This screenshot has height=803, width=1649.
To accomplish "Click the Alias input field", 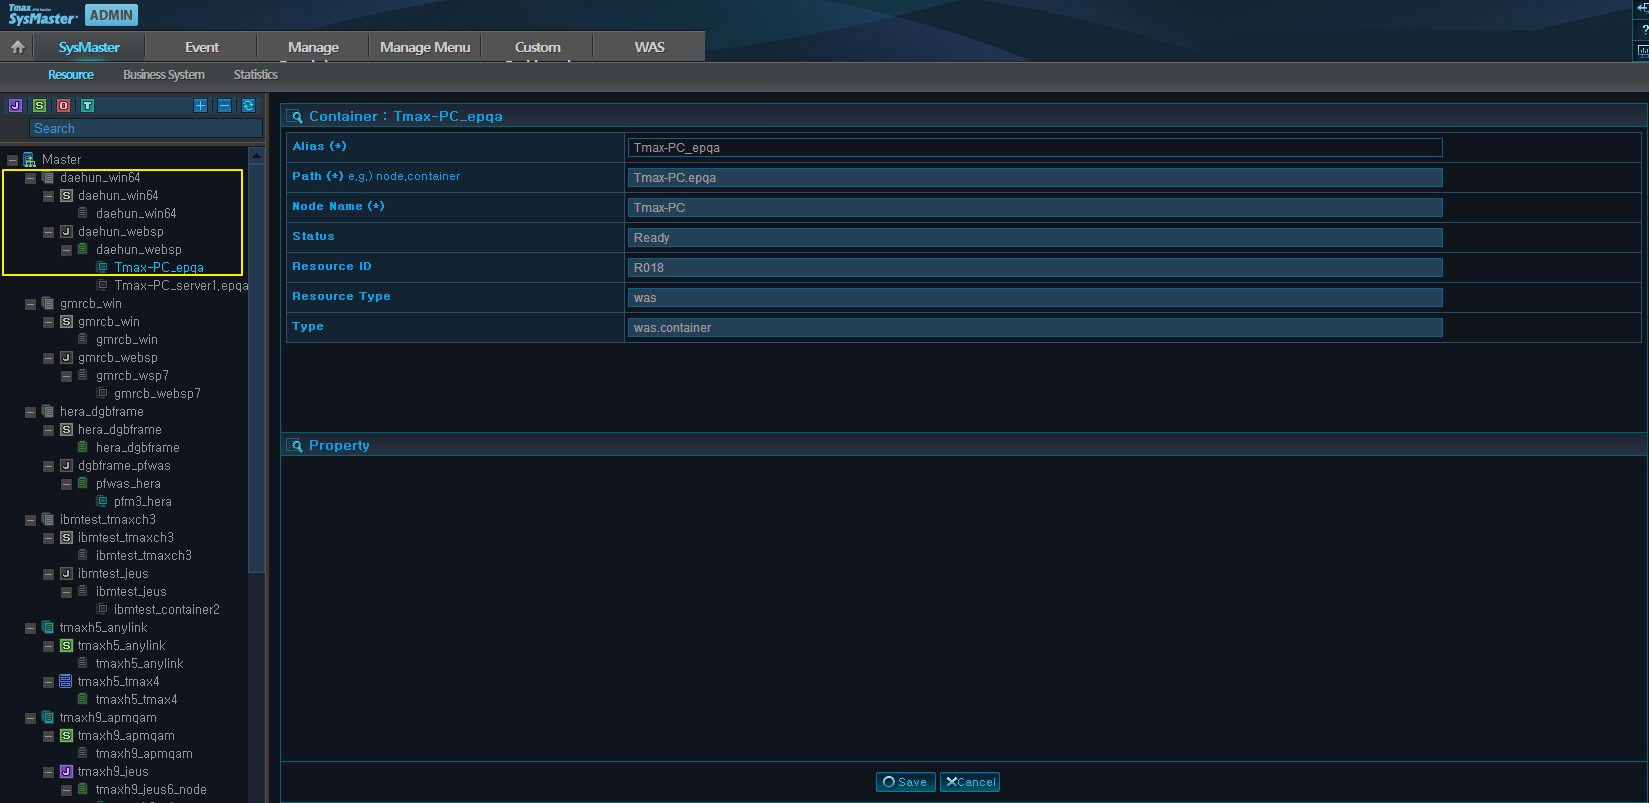I will click(1035, 147).
